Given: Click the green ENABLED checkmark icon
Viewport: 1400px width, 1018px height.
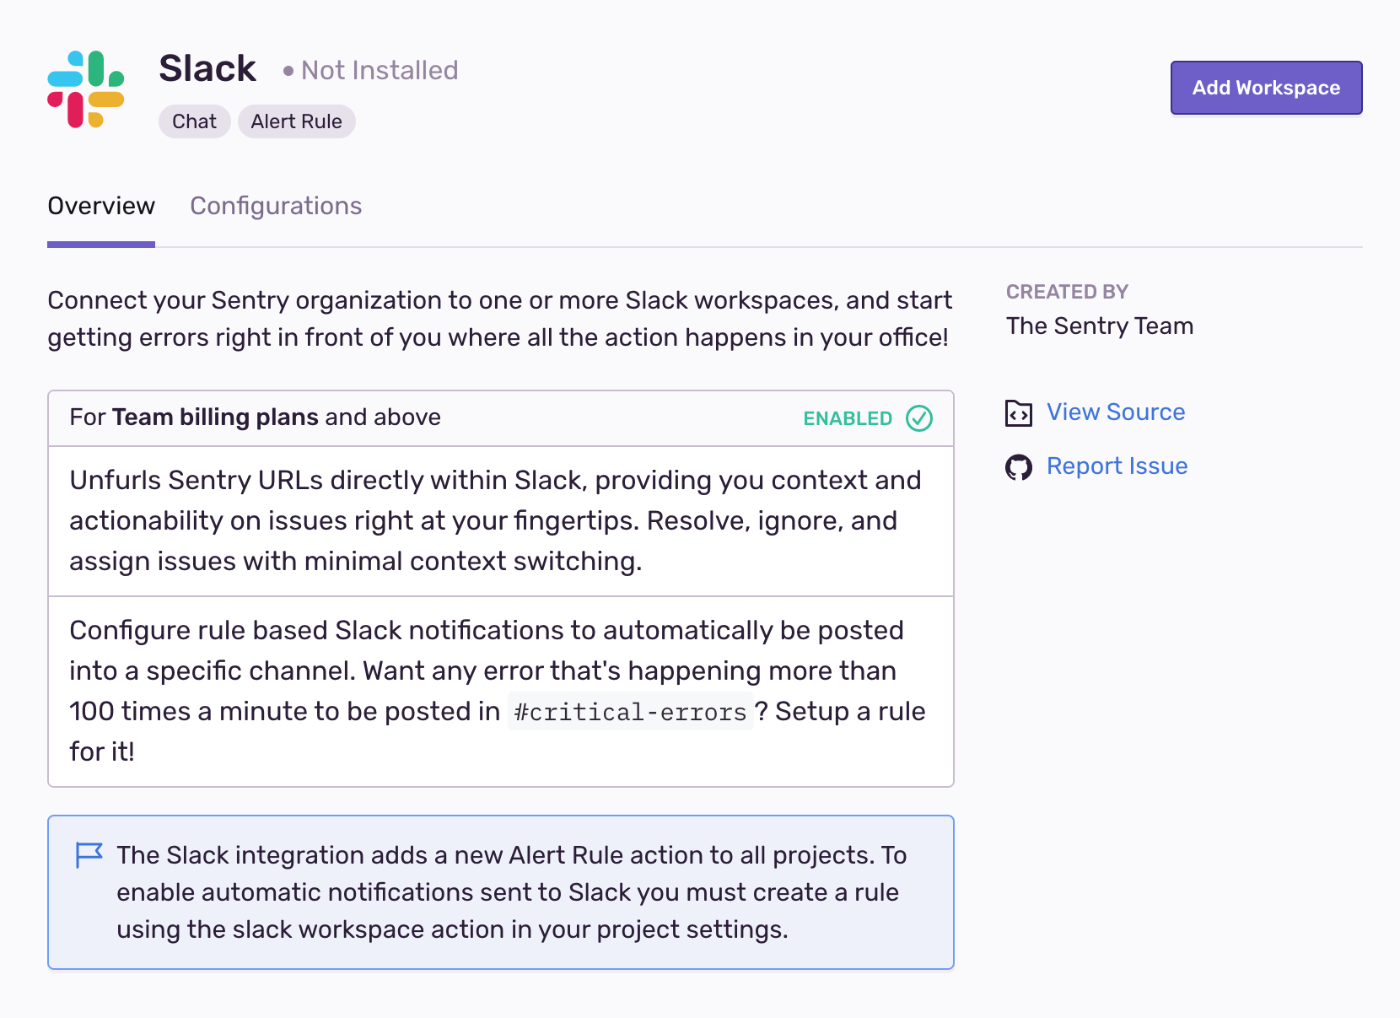Looking at the screenshot, I should [919, 418].
